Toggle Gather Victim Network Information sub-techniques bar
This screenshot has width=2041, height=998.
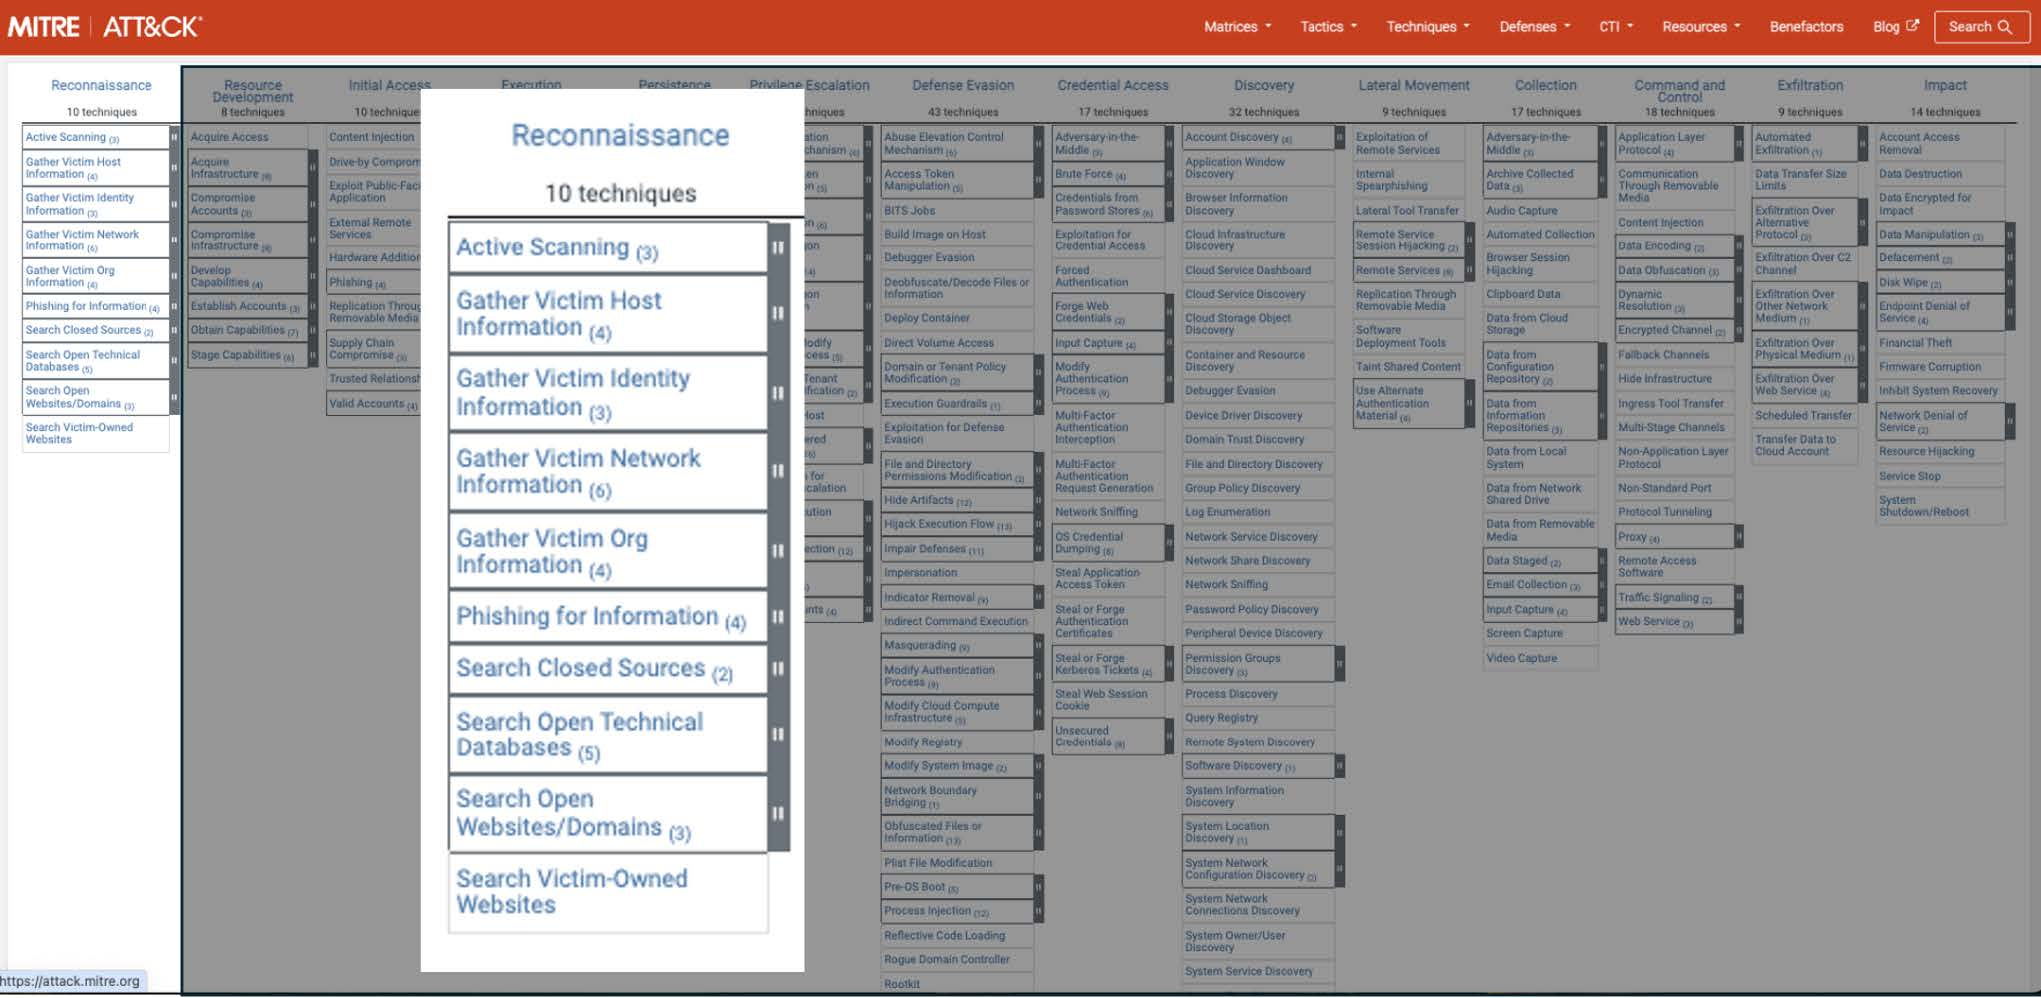(x=778, y=471)
